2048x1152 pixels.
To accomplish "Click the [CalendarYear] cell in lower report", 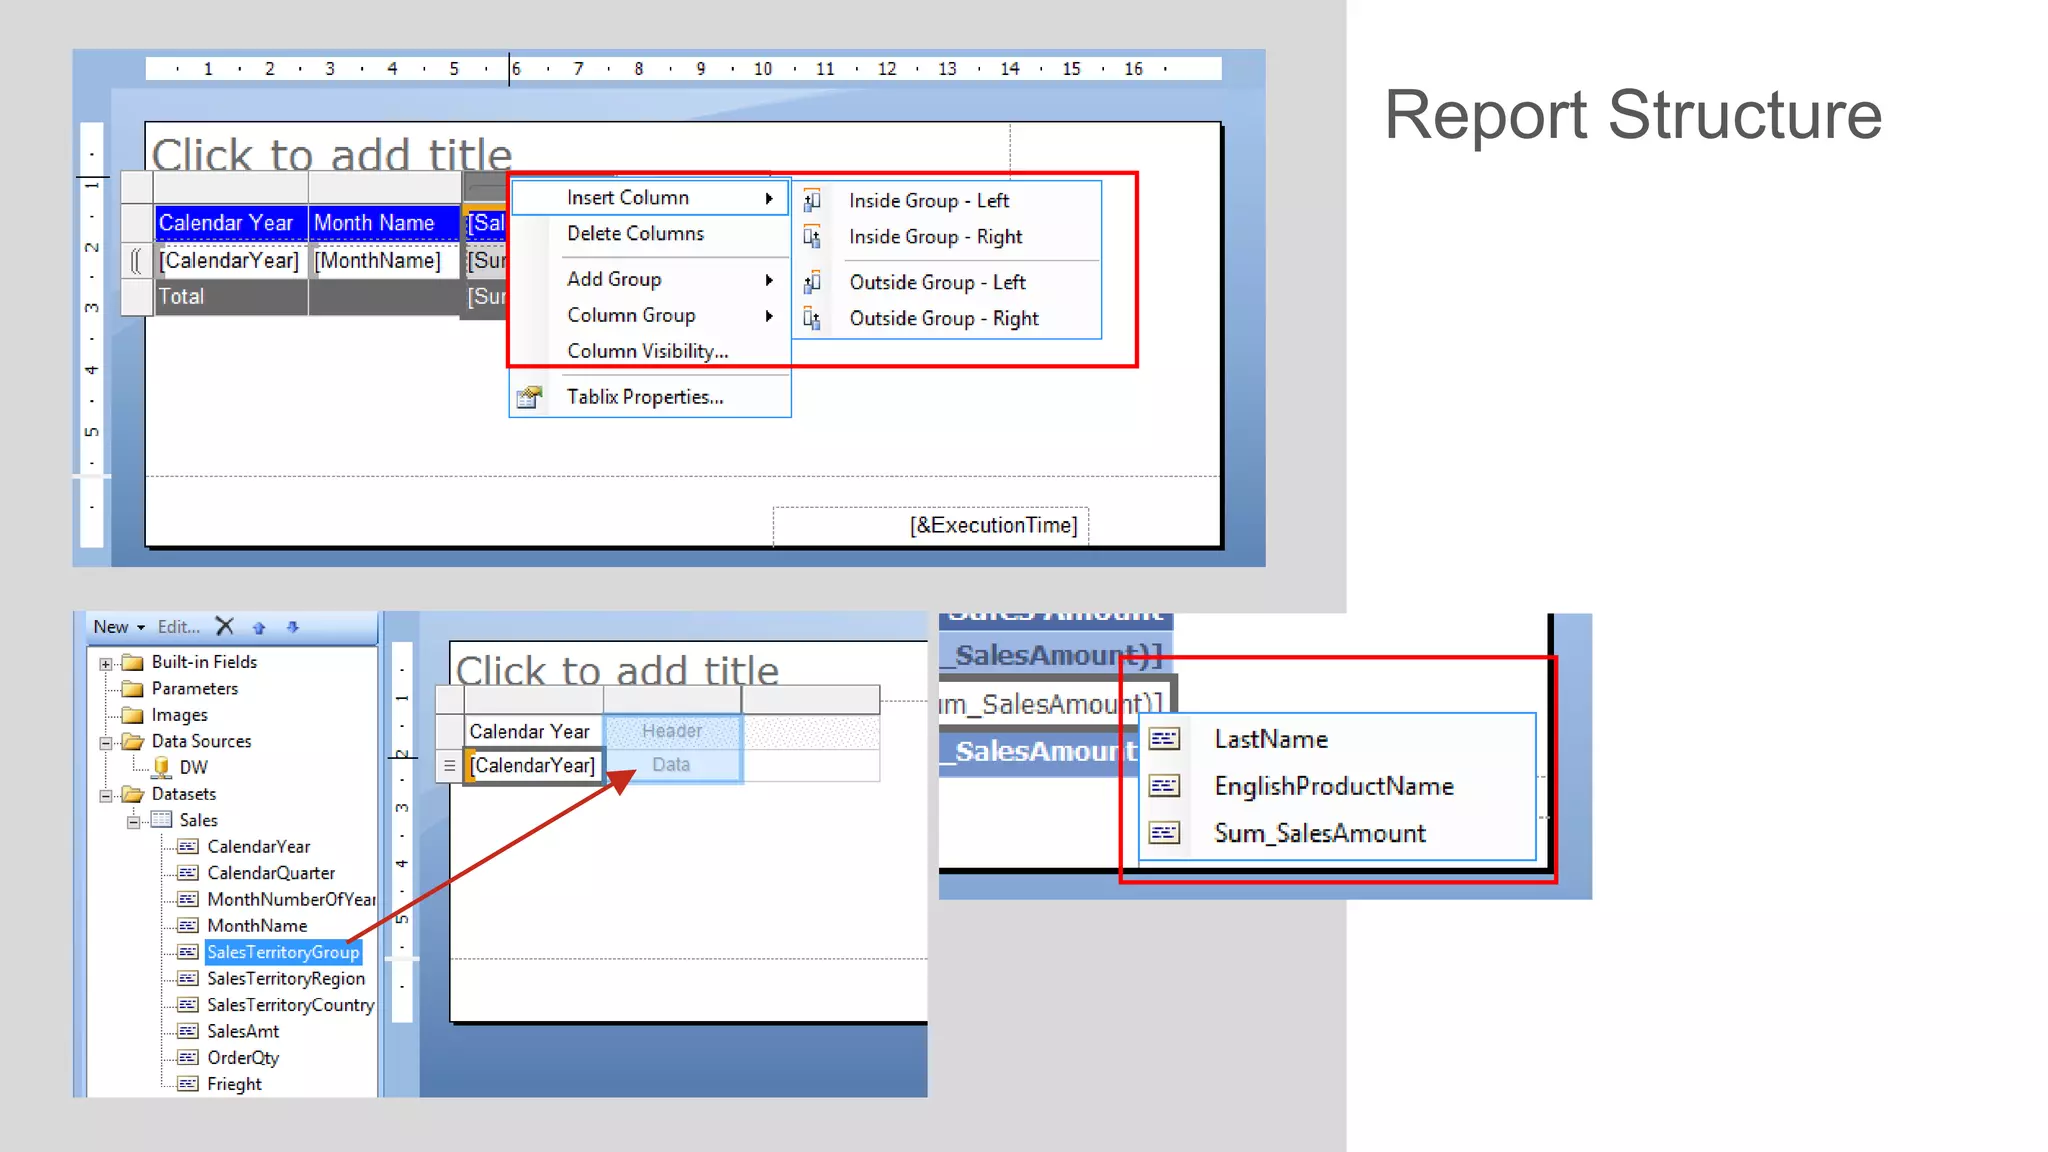I will point(533,766).
